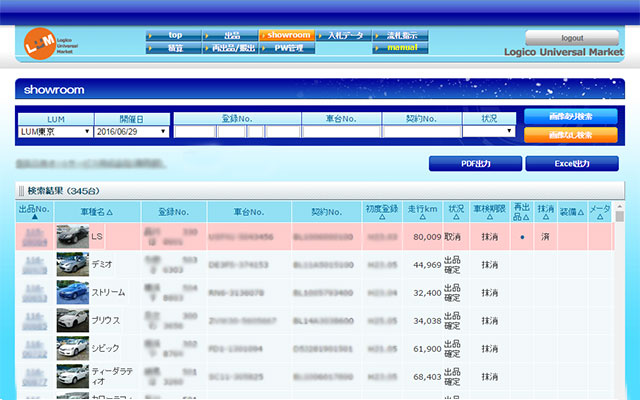
Task: Focus the 車台No. search field
Action: tap(341, 131)
